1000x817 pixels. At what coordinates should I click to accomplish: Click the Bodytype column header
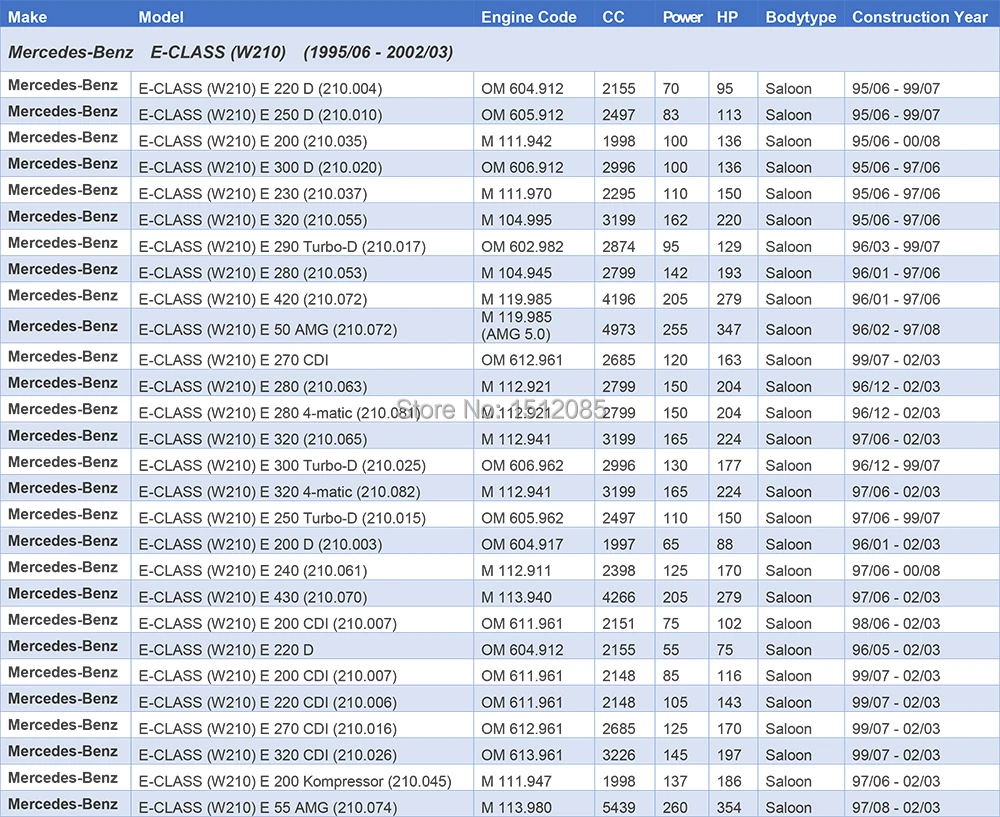pyautogui.click(x=800, y=17)
